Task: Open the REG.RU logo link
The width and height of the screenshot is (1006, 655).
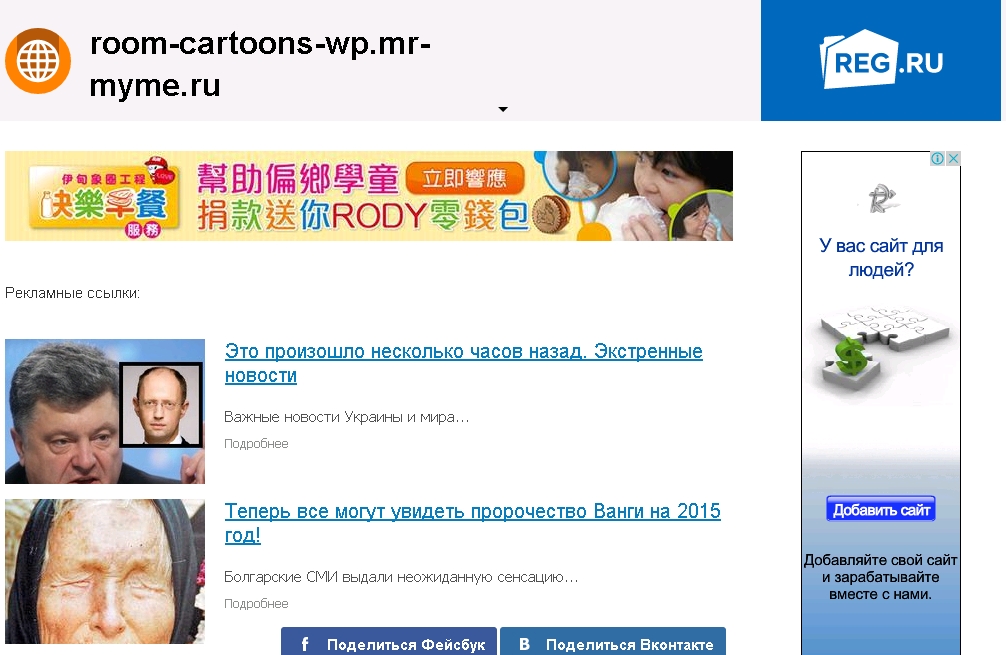Action: click(881, 62)
